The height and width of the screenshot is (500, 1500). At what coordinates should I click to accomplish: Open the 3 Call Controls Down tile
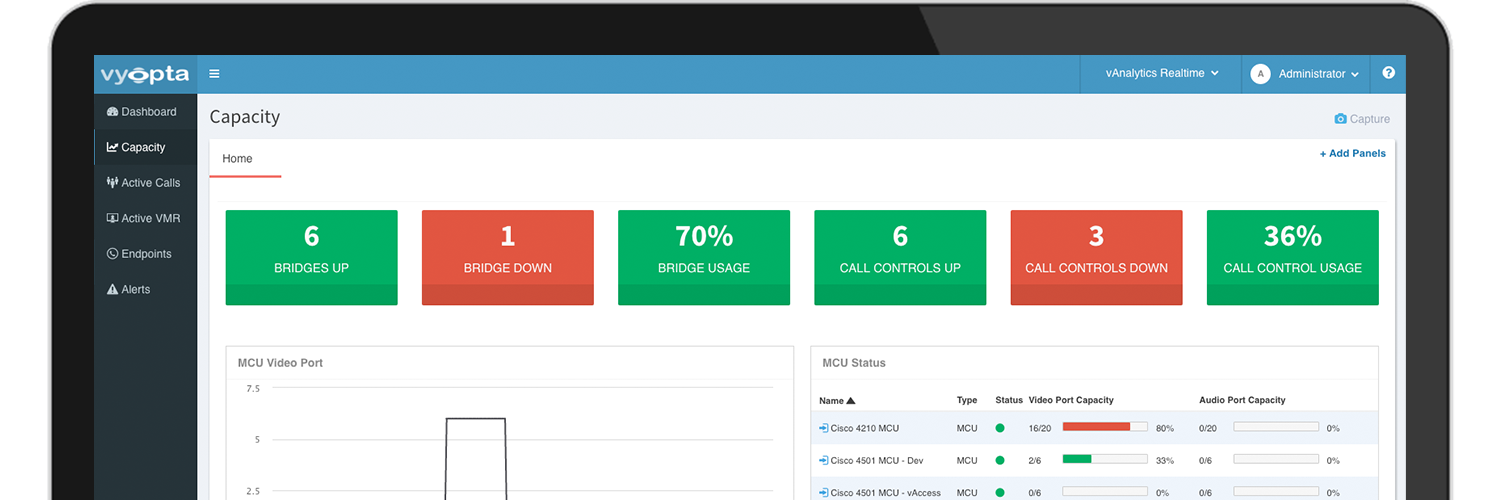click(1097, 257)
